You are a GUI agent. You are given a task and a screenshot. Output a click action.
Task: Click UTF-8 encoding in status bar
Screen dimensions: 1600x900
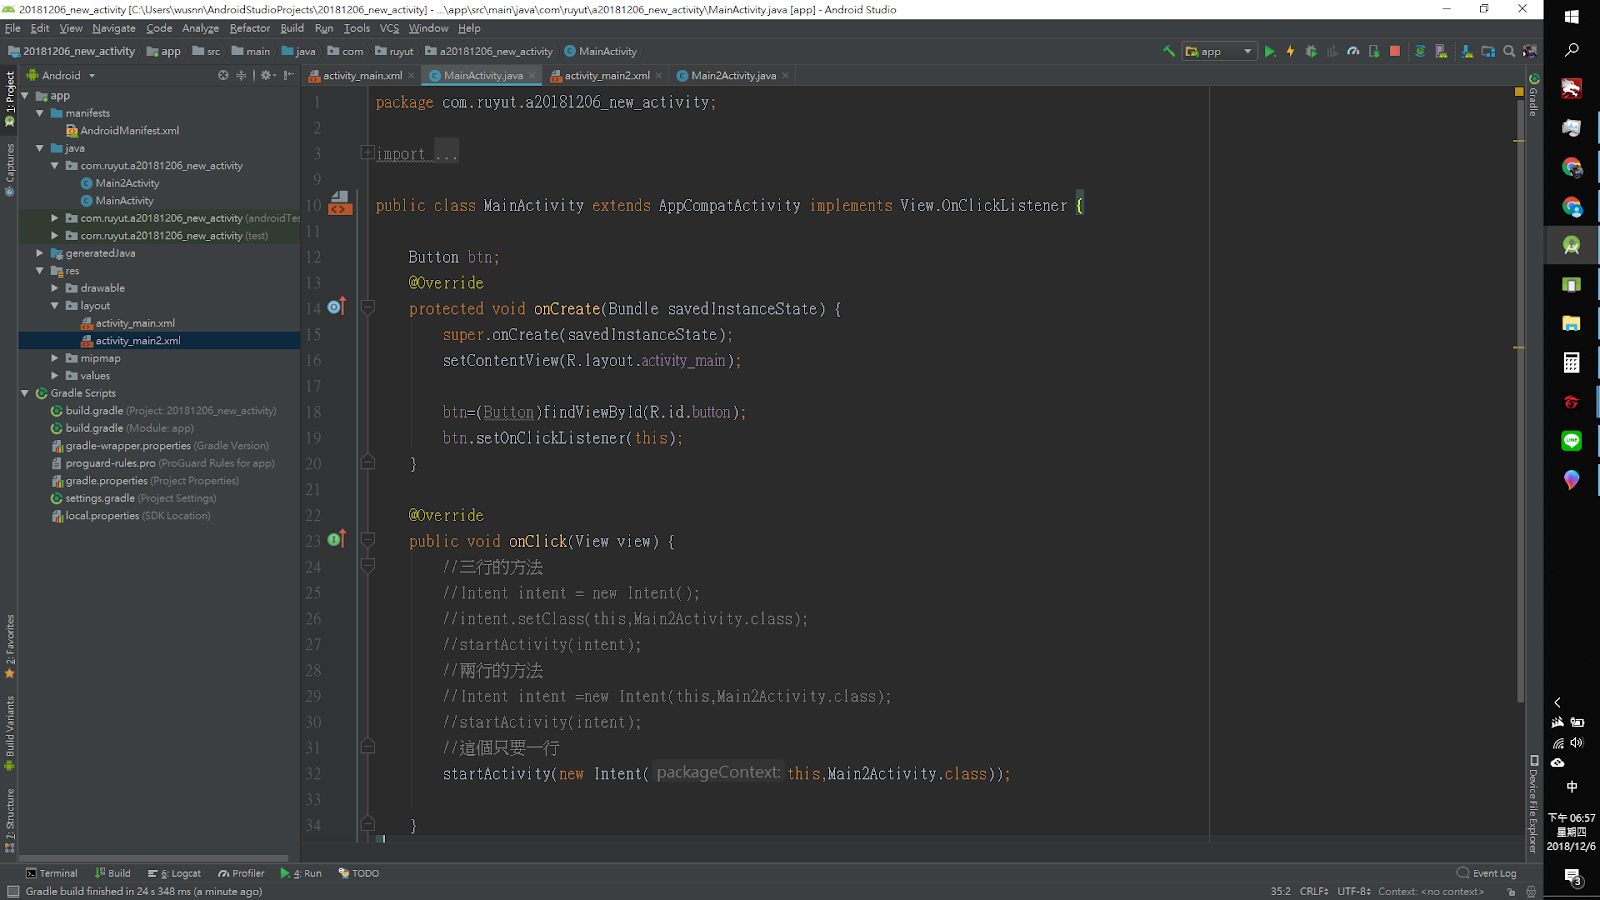click(1354, 891)
